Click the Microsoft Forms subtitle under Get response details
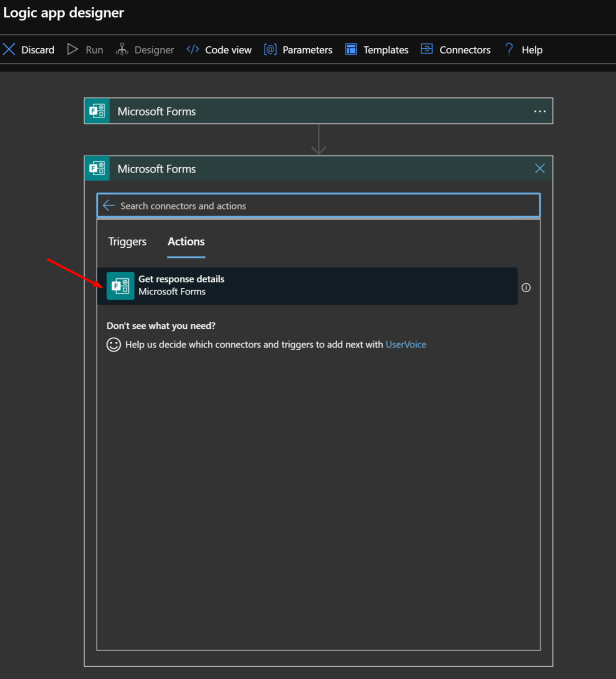 172,292
